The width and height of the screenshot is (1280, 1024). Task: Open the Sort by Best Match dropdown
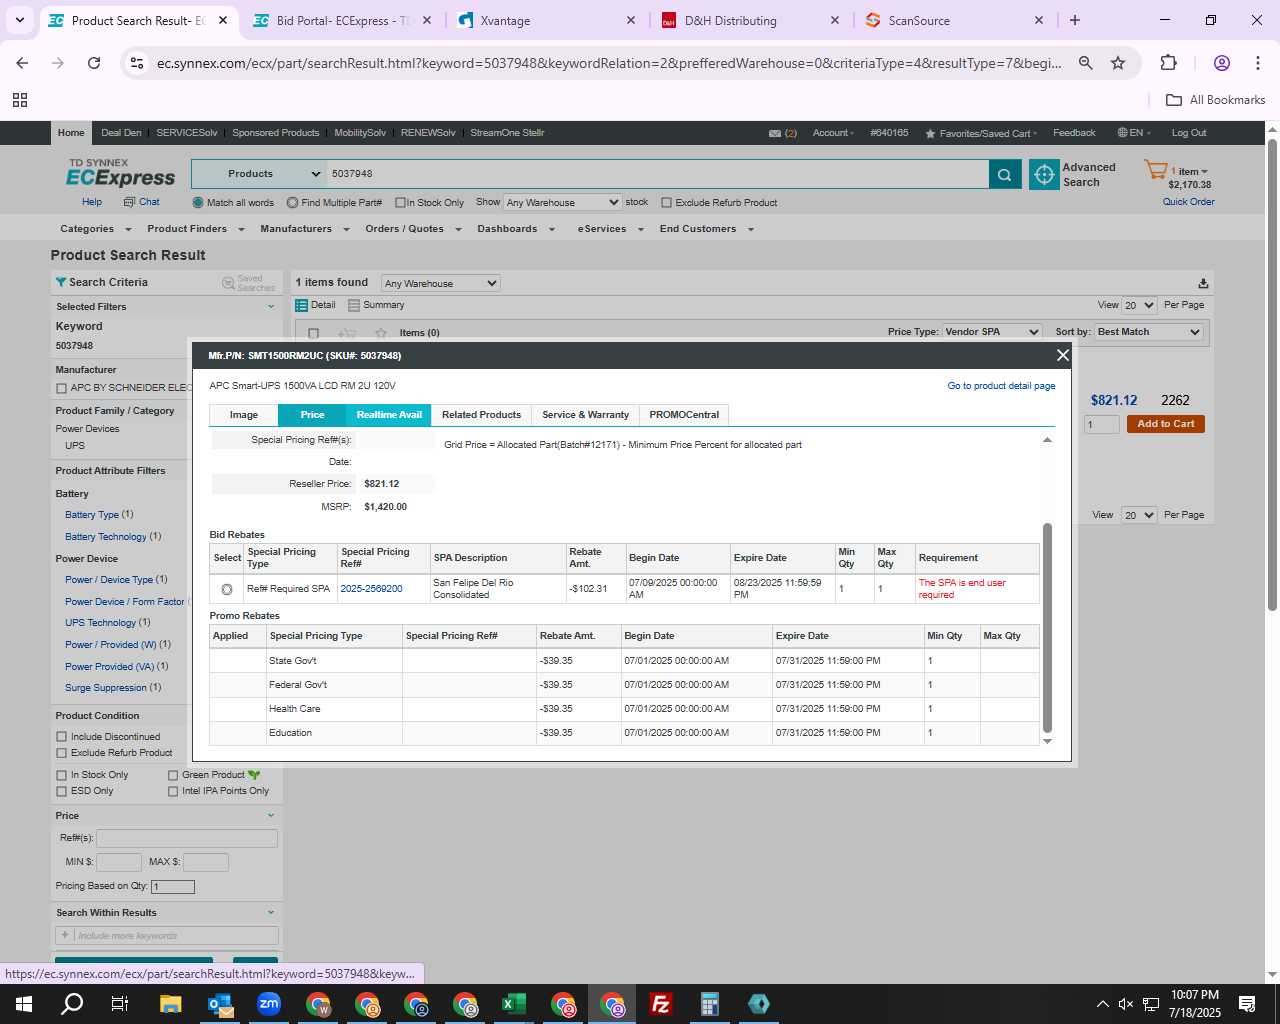point(1148,332)
